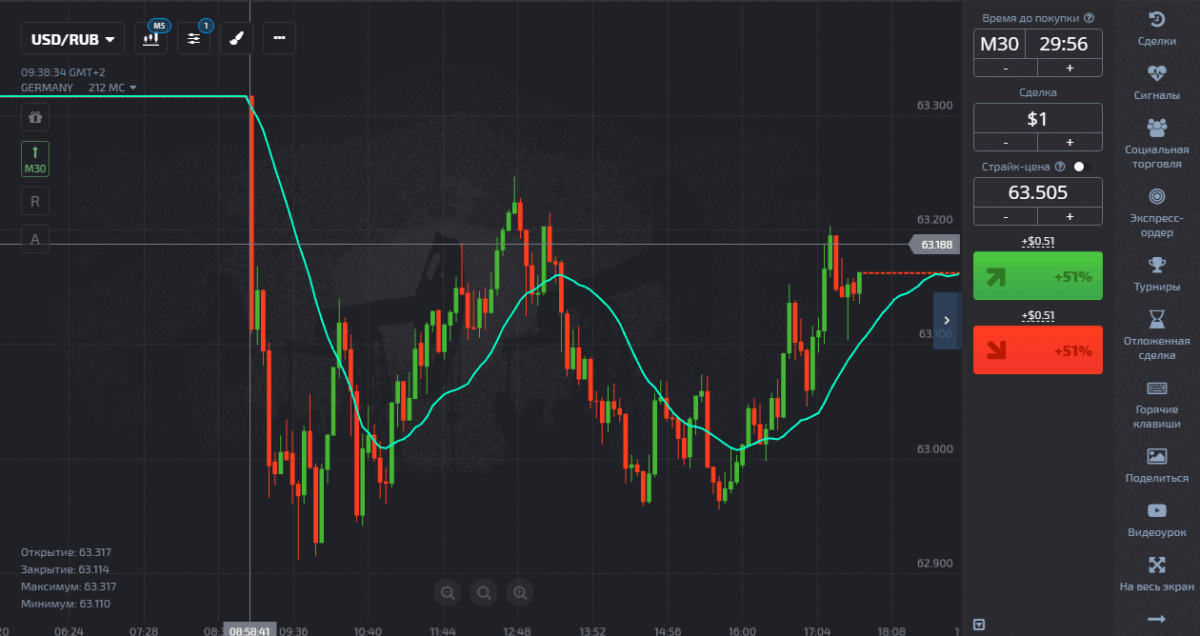
Task: Open the Сигналы panel
Action: click(x=1157, y=83)
